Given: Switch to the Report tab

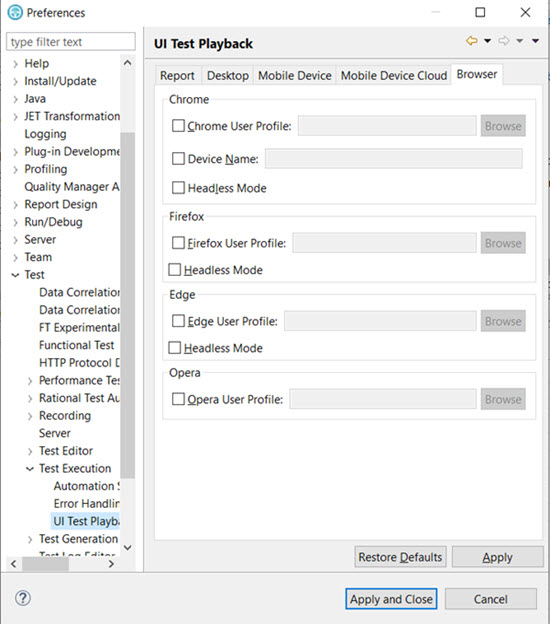Looking at the screenshot, I should (x=177, y=75).
